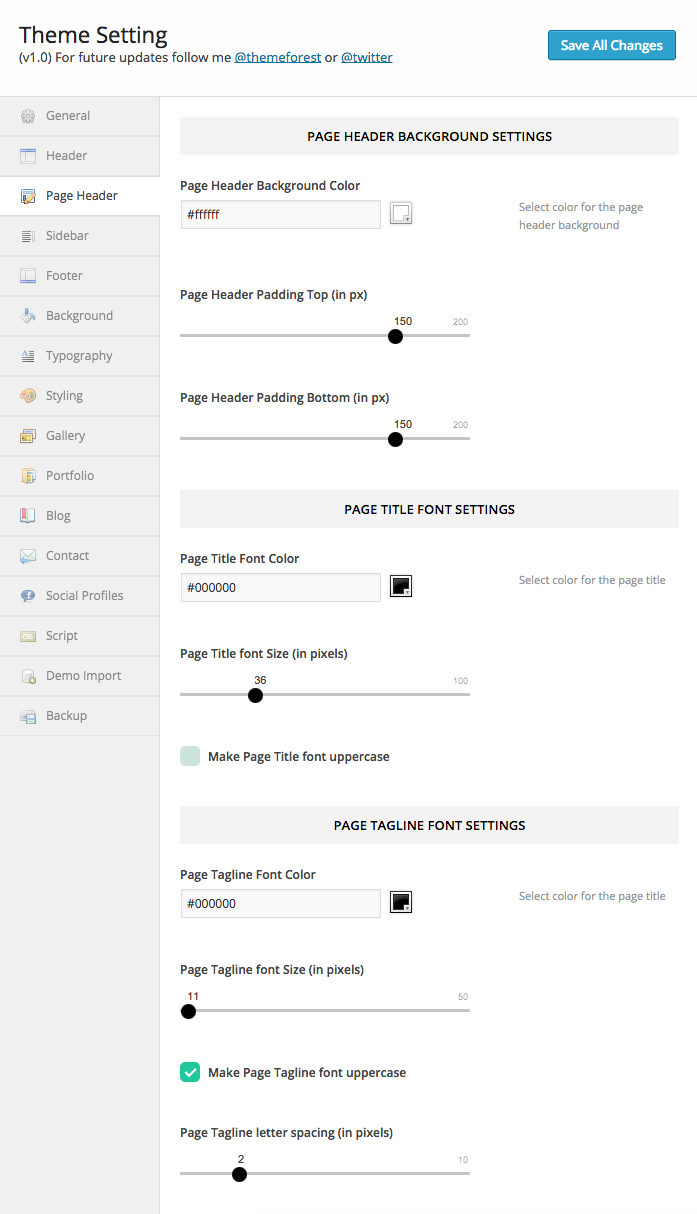This screenshot has width=697, height=1214.
Task: Click the Gallery images icon
Action: pyautogui.click(x=28, y=436)
